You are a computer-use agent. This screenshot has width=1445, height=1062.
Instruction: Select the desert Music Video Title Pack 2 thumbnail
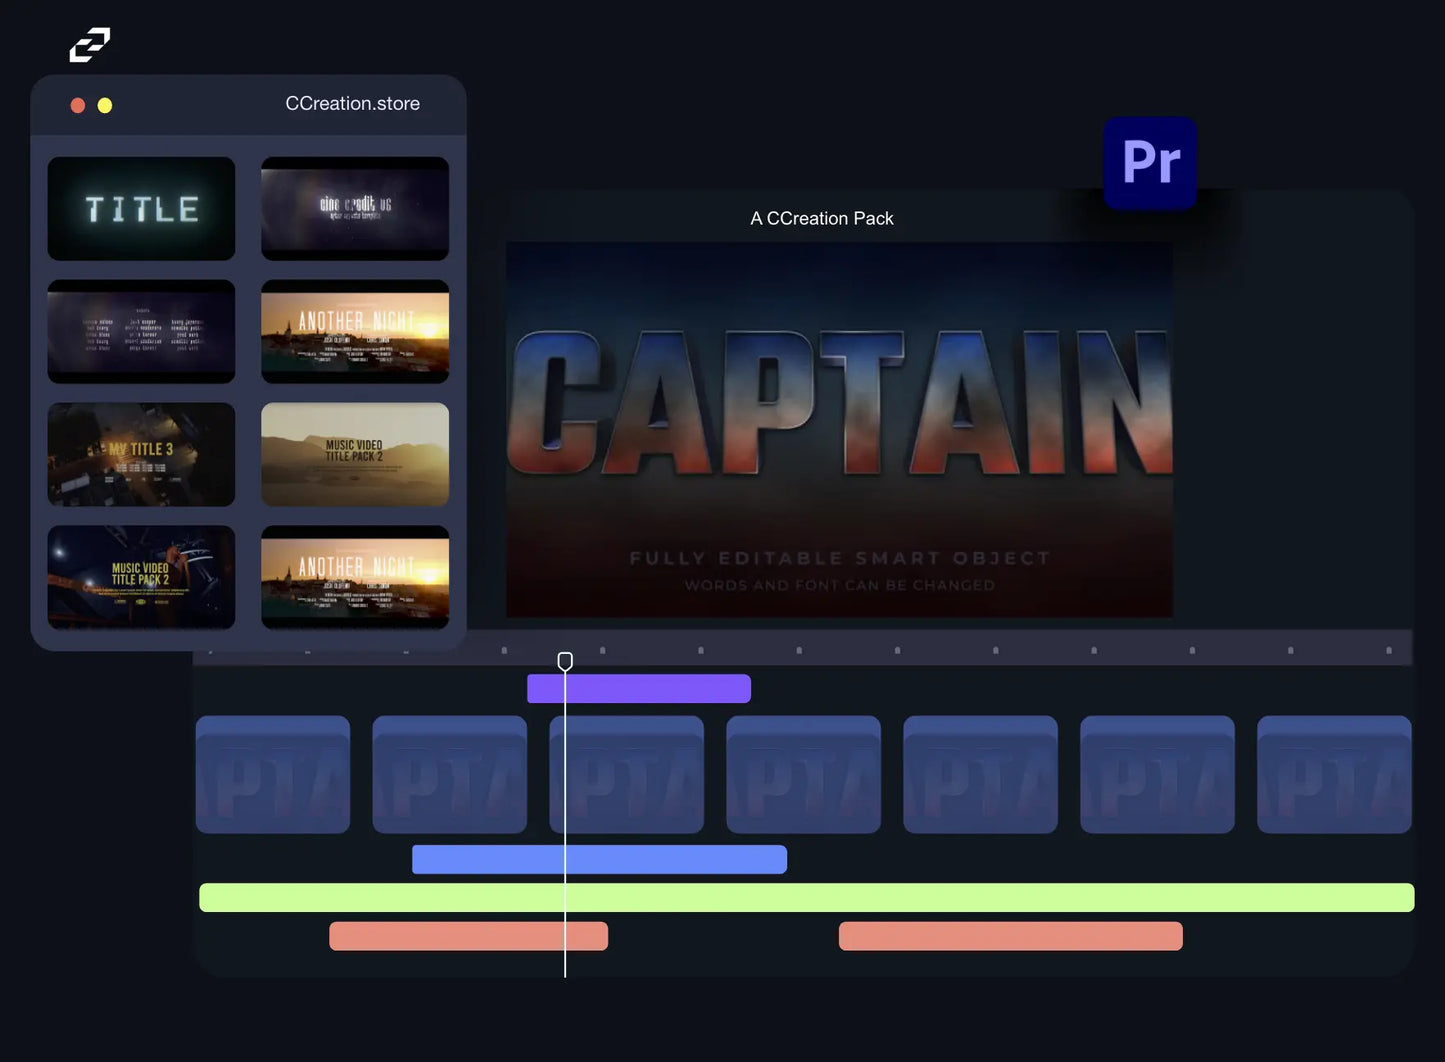coord(354,454)
